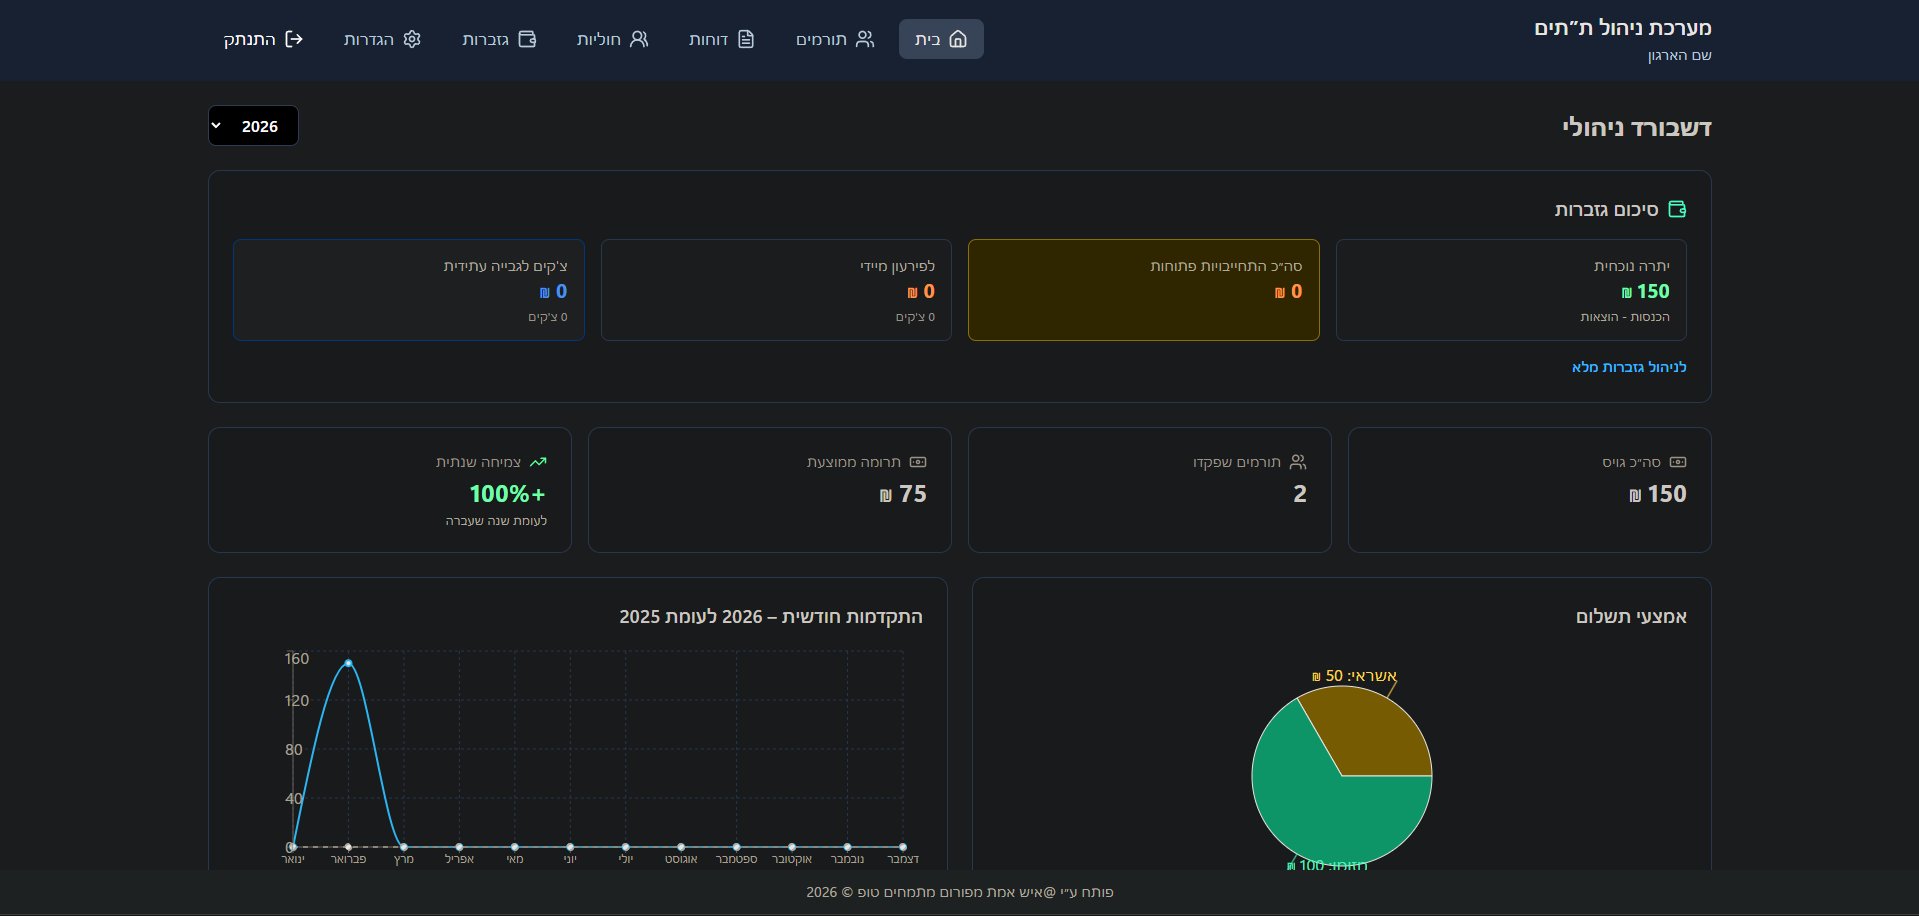Image resolution: width=1919 pixels, height=916 pixels.
Task: Click the annual growth trend arrow icon
Action: click(x=538, y=462)
